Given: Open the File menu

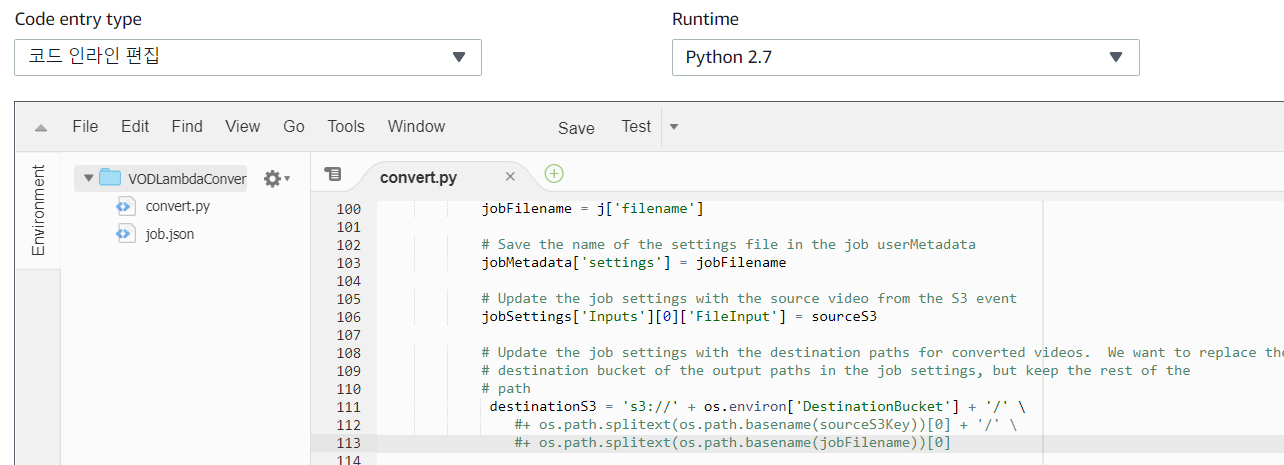Looking at the screenshot, I should tap(85, 126).
